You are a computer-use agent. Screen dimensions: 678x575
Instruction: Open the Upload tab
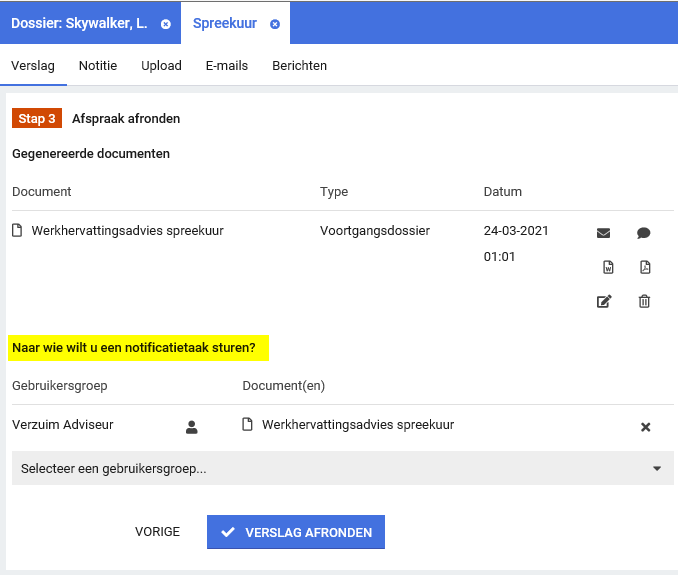(161, 66)
